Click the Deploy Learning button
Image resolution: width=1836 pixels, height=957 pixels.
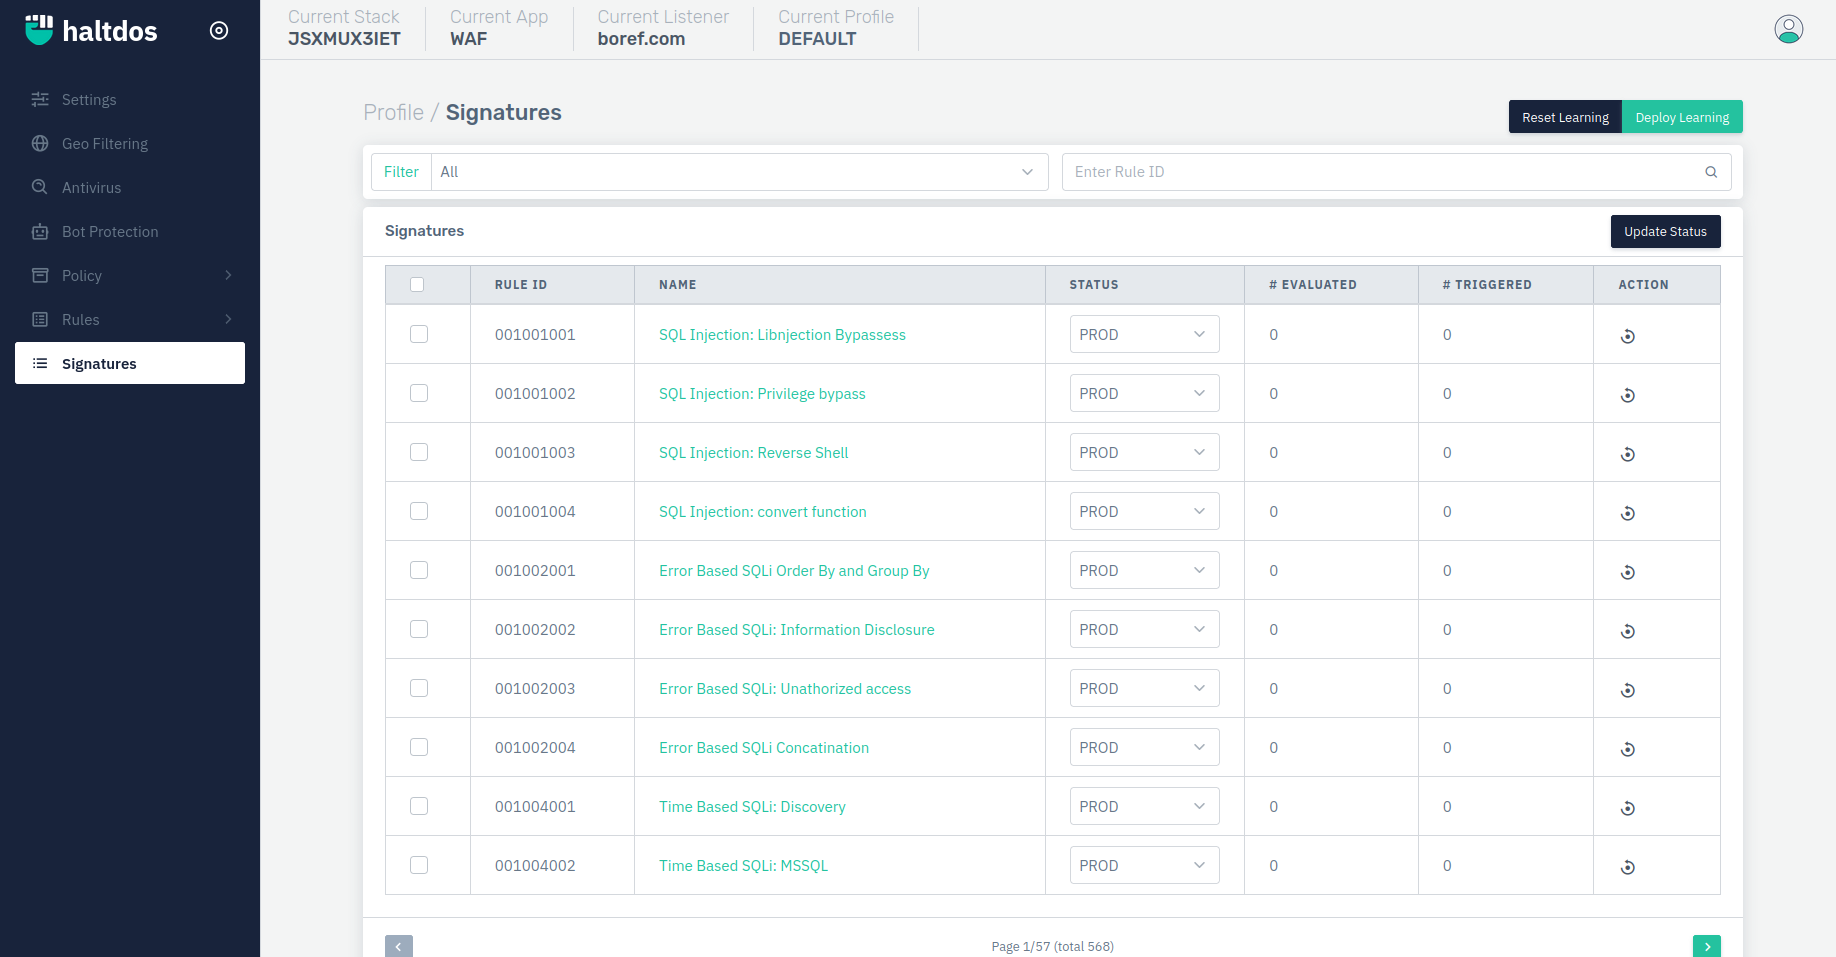(1681, 117)
